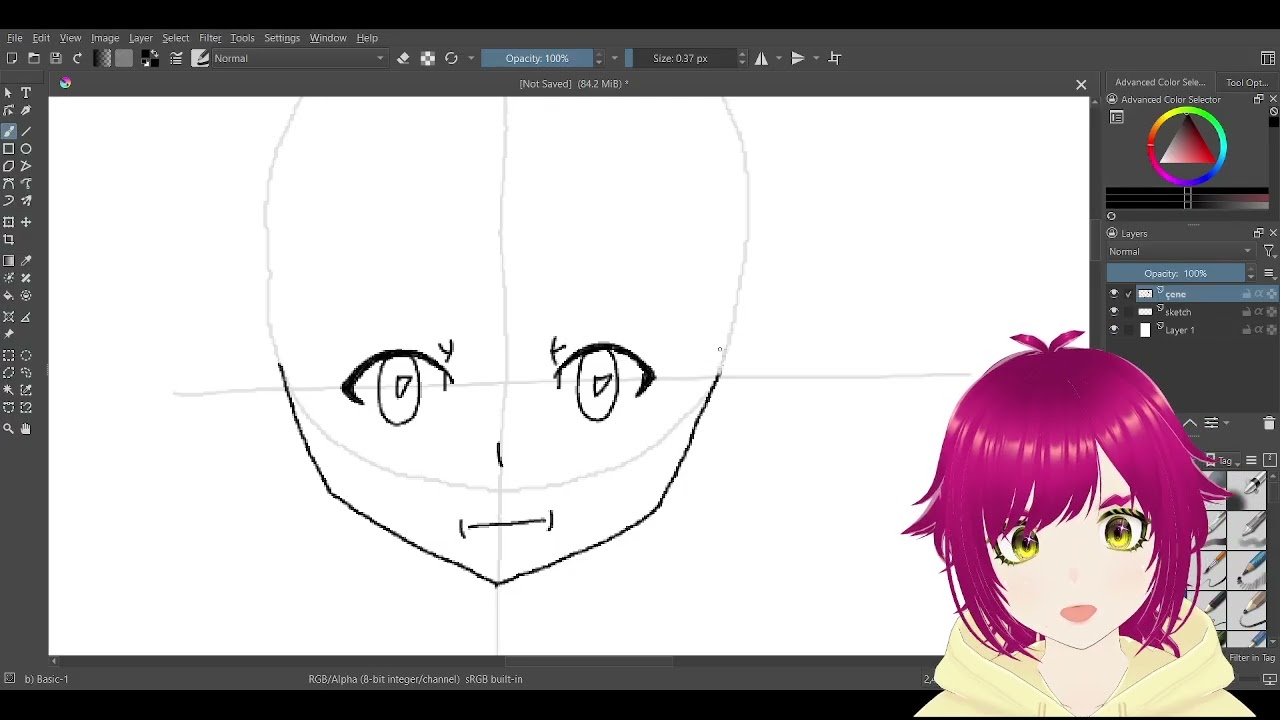Expand brush opacity extra options arrow

[x=614, y=58]
